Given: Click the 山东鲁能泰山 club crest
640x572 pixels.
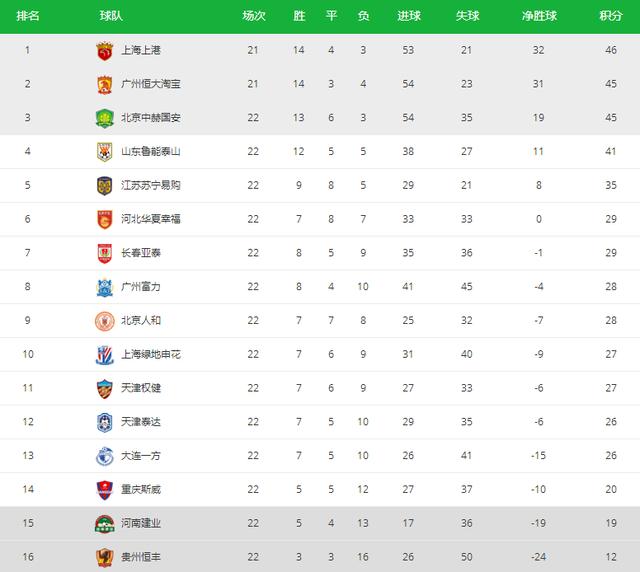Looking at the screenshot, I should click(104, 152).
